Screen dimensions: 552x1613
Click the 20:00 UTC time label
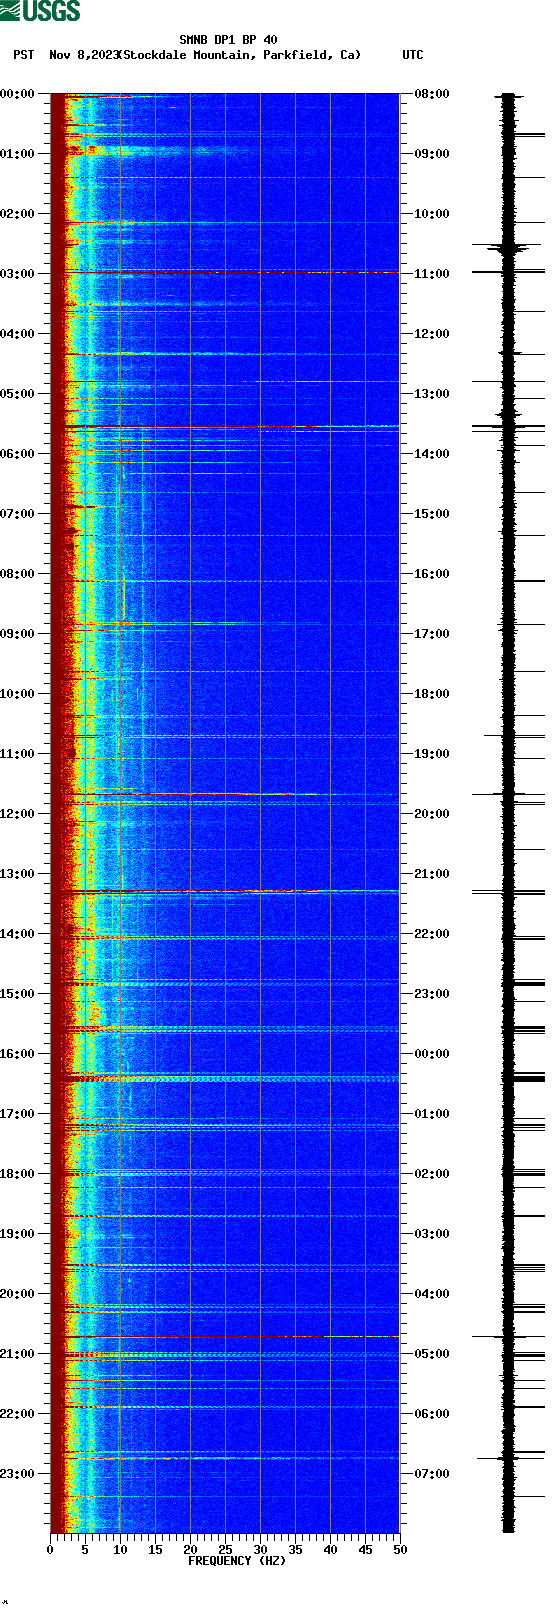[x=431, y=814]
